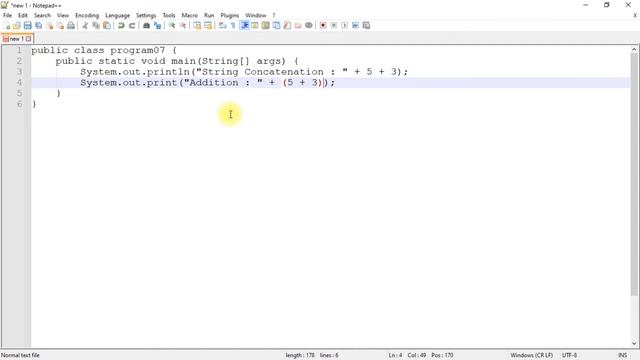Place cursor in 'public class program07' line

(104, 50)
